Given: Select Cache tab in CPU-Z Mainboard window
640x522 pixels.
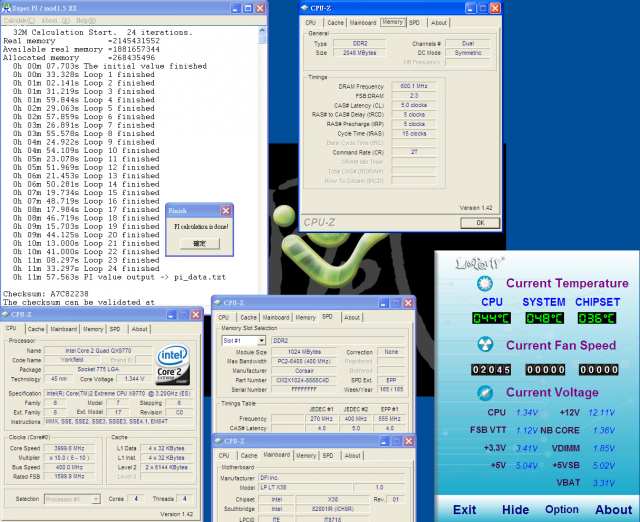Looking at the screenshot, I should coord(249,455).
